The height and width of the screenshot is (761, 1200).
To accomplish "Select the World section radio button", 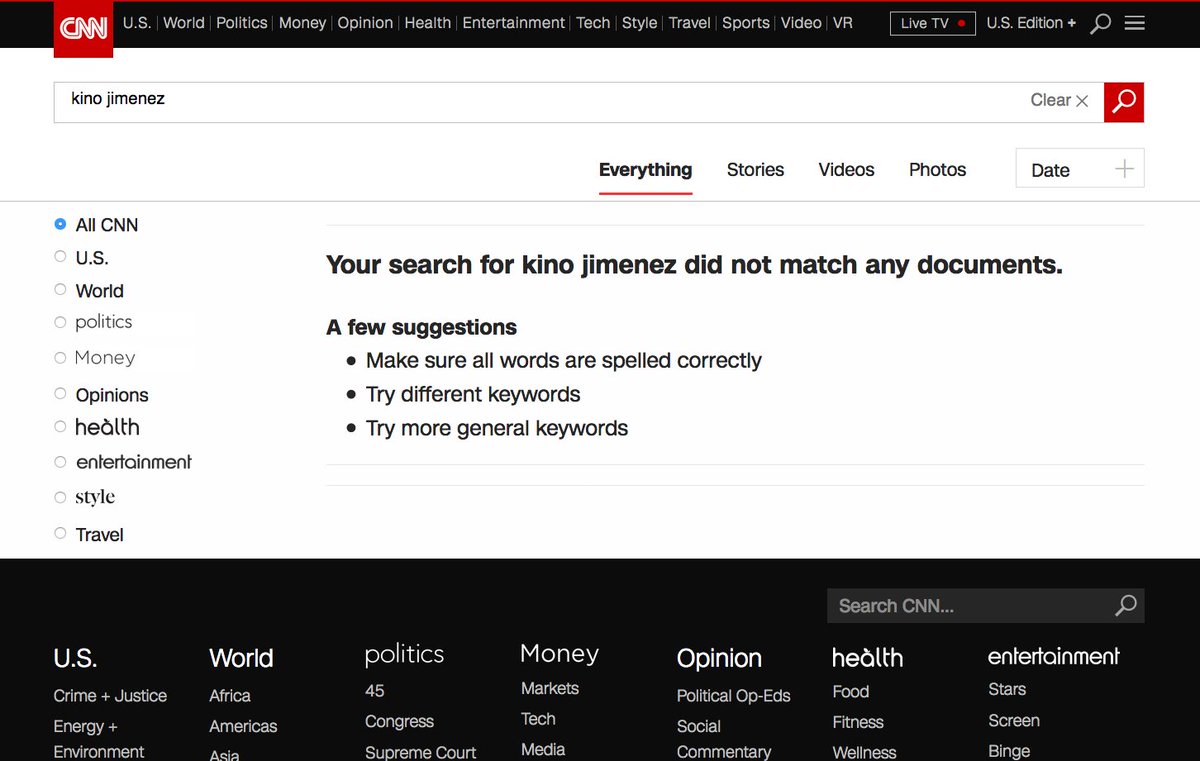I will coord(60,290).
